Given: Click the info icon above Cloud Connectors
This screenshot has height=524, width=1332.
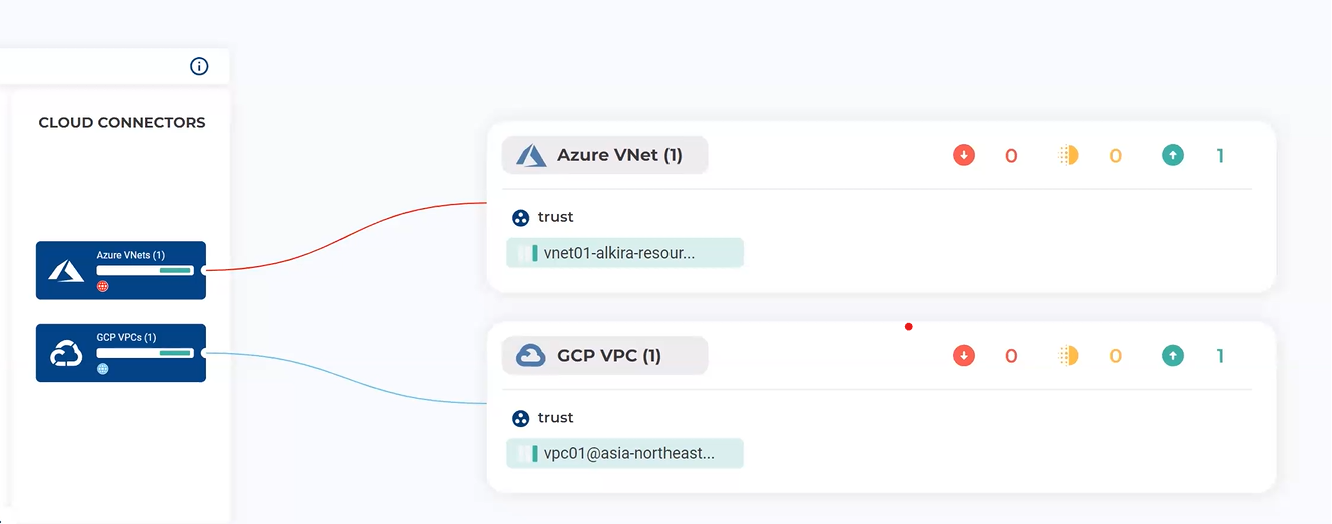Looking at the screenshot, I should [199, 66].
